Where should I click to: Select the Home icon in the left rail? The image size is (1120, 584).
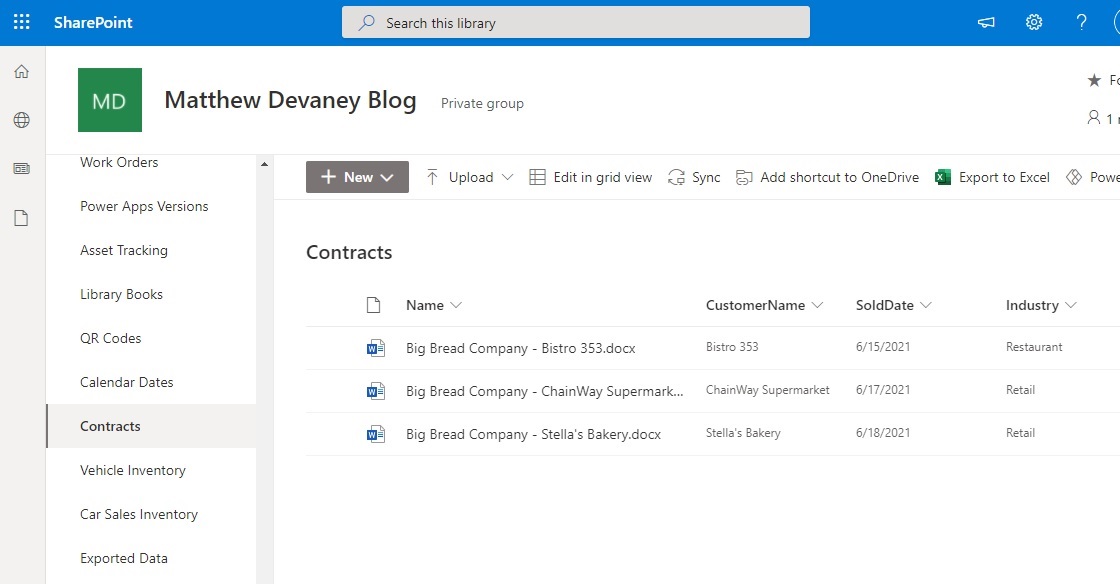click(20, 71)
